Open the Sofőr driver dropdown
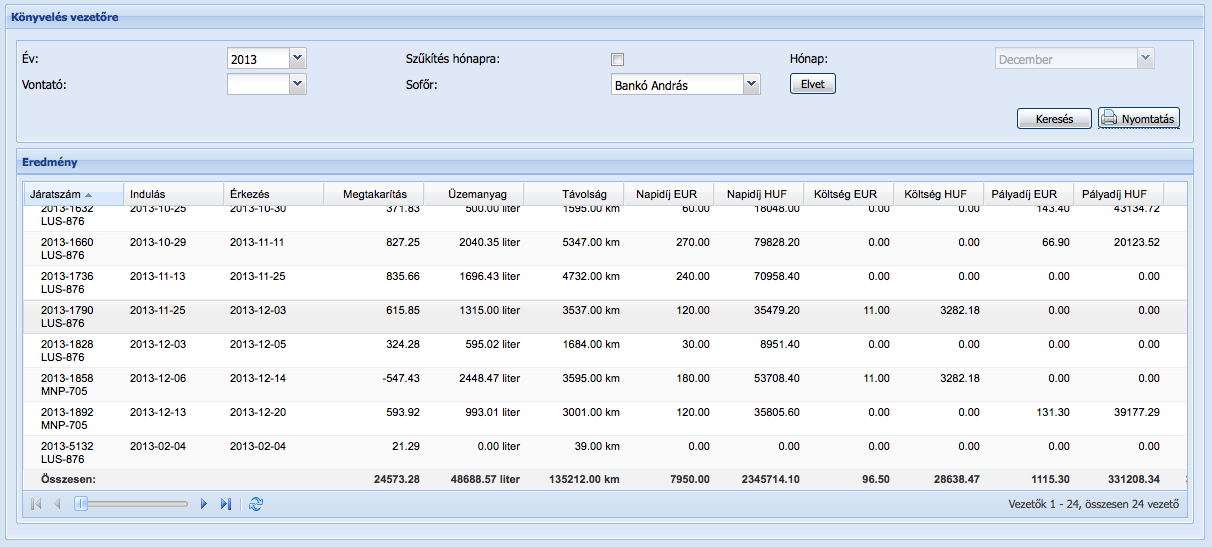1212x547 pixels. [x=752, y=85]
